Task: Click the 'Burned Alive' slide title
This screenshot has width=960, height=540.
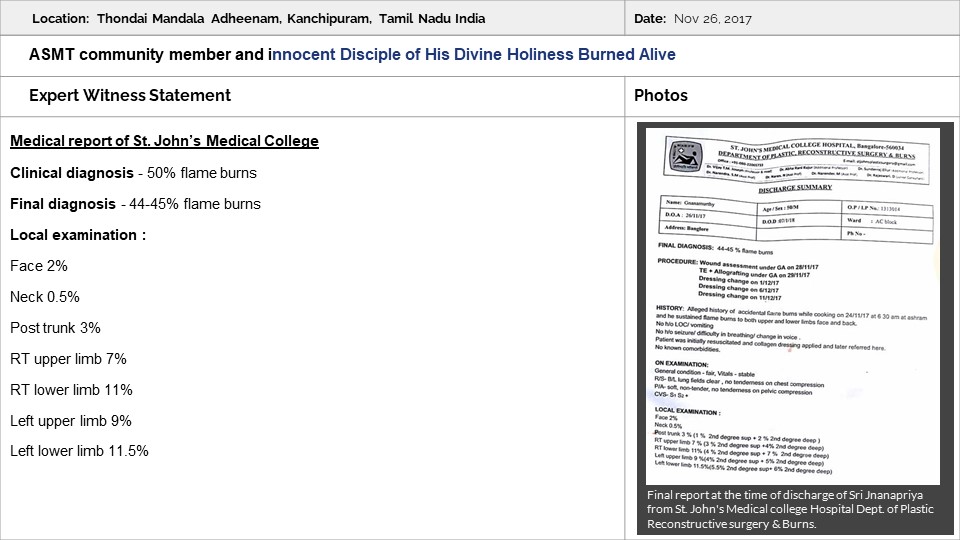Action: (352, 54)
